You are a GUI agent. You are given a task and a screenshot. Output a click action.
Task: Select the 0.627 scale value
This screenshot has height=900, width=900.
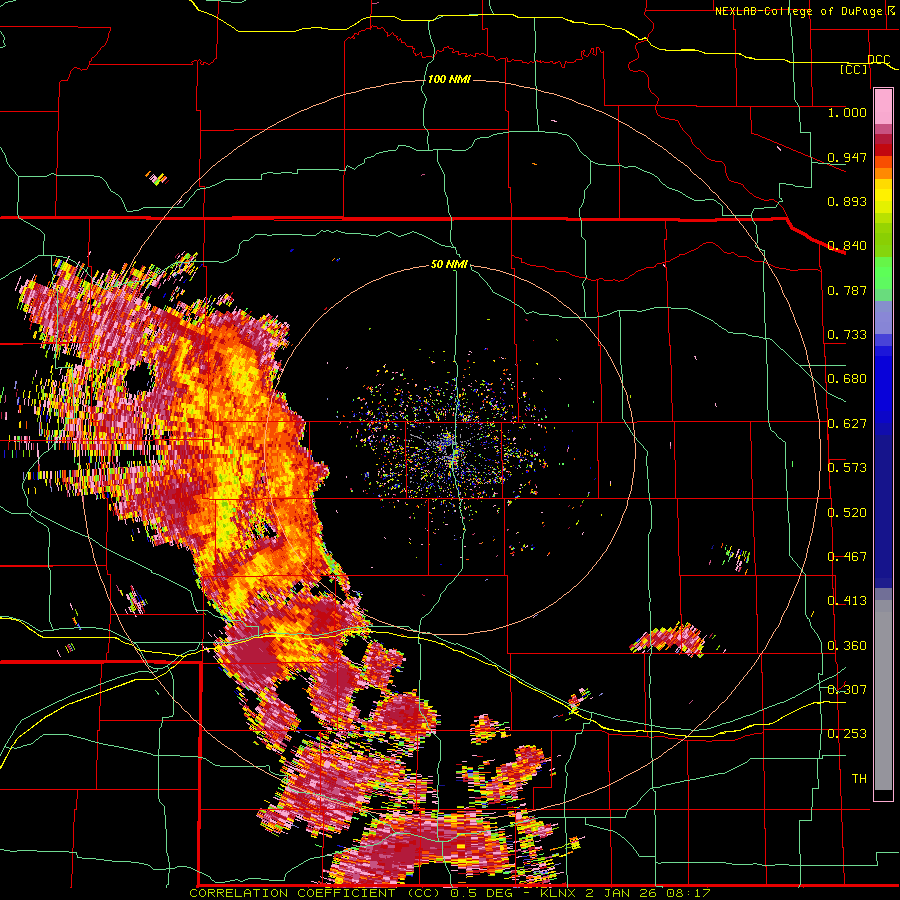(x=847, y=424)
